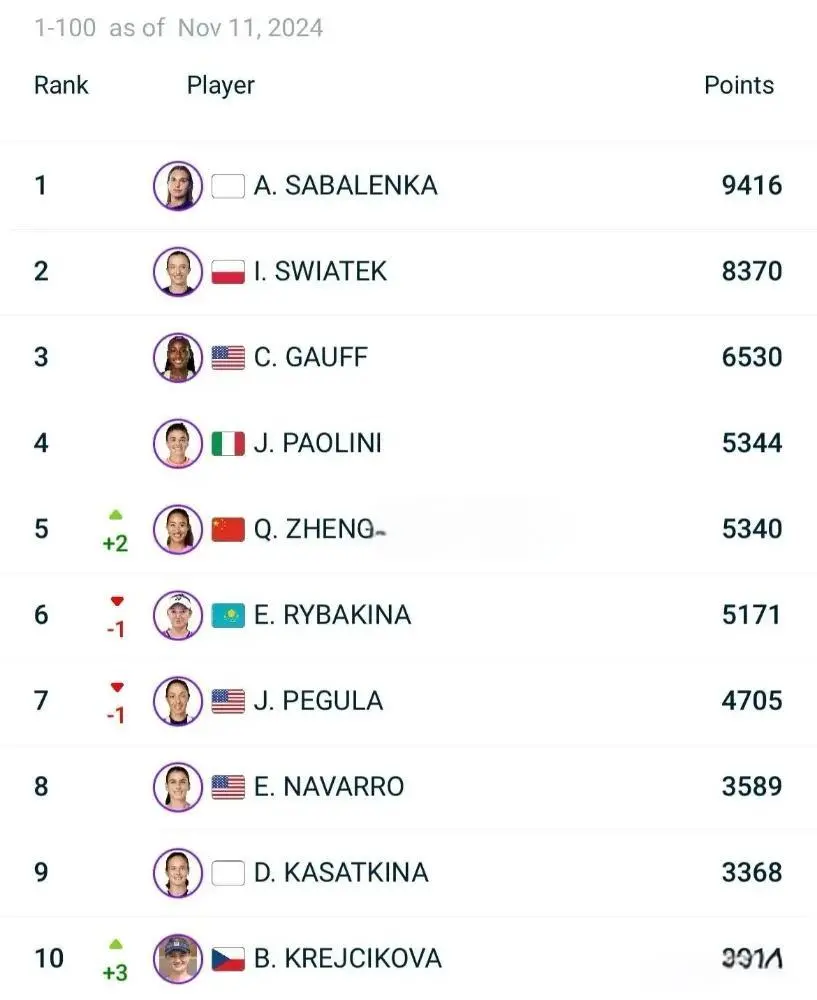Image resolution: width=817 pixels, height=1000 pixels.
Task: Click the Polish flag icon next to Swiatek
Action: tap(228, 272)
